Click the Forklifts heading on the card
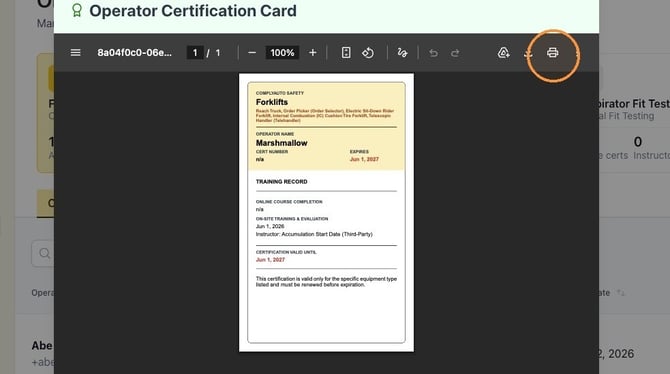This screenshot has width=670, height=374. pyautogui.click(x=272, y=102)
